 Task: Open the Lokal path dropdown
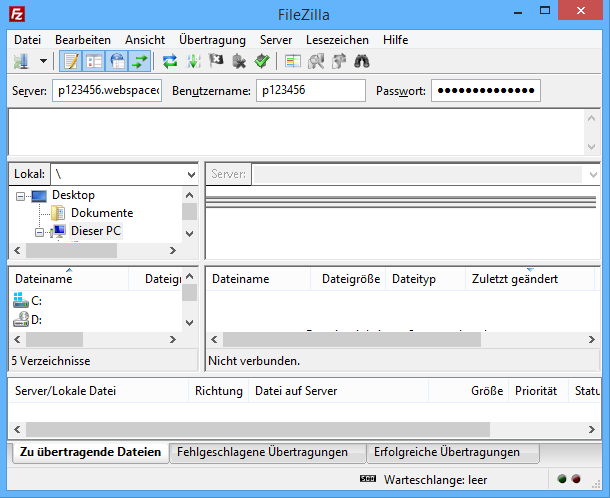pos(191,174)
